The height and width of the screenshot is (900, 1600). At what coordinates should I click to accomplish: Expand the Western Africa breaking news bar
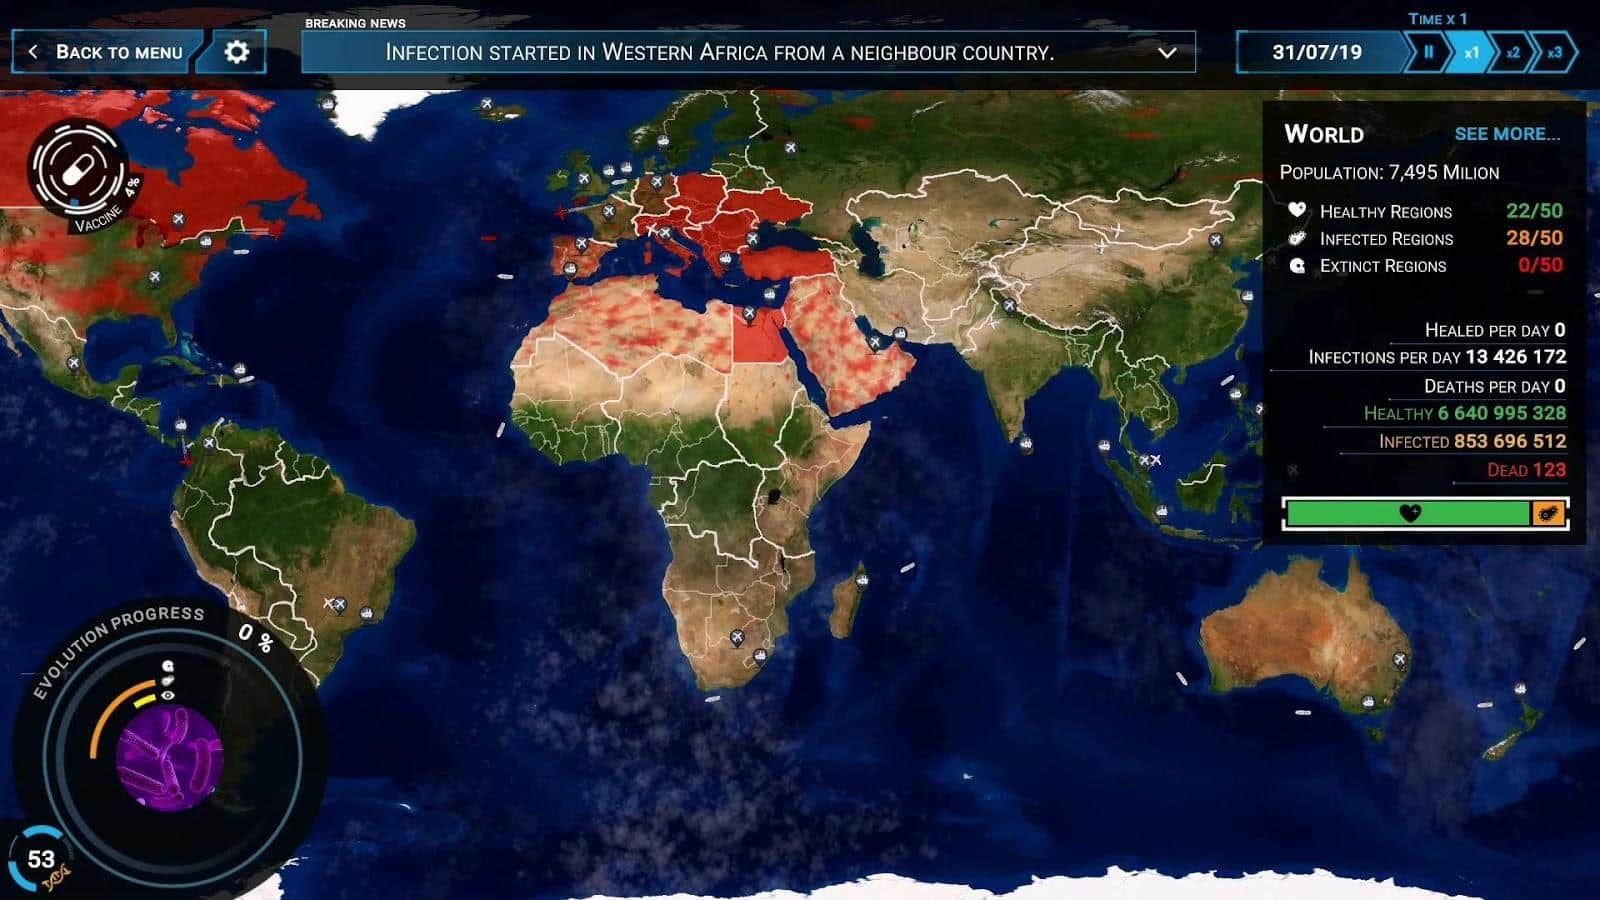point(720,52)
